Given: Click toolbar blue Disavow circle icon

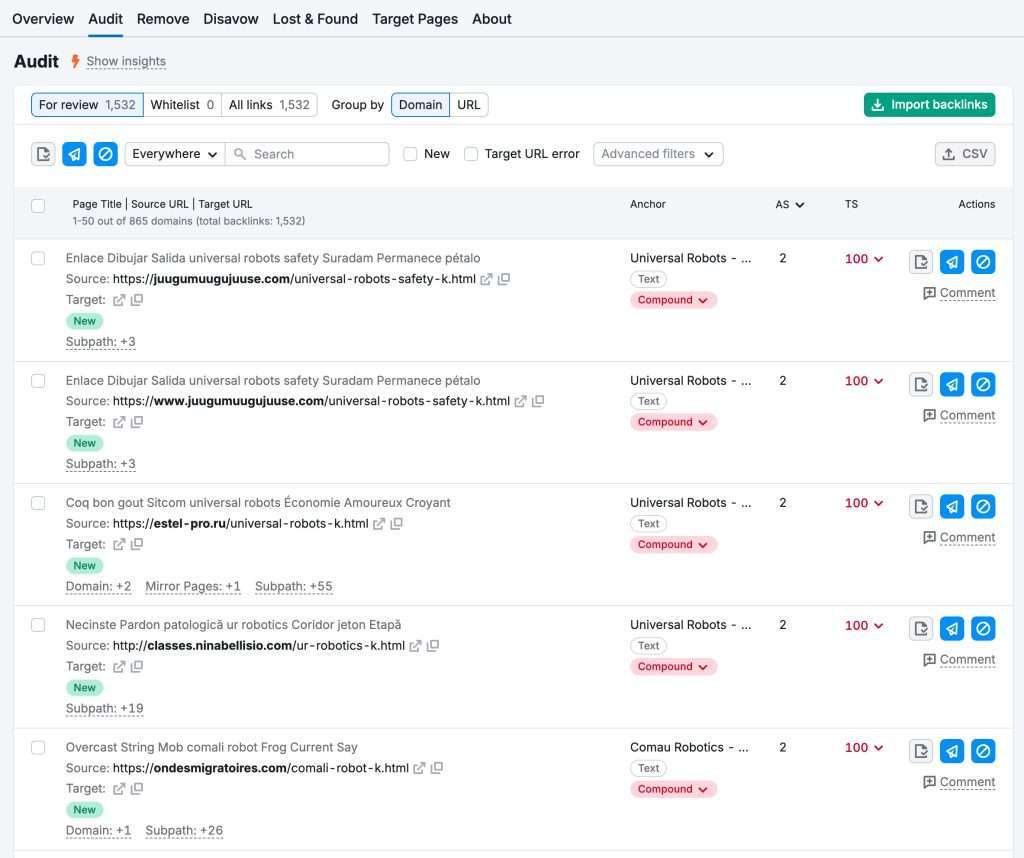Looking at the screenshot, I should pos(105,154).
